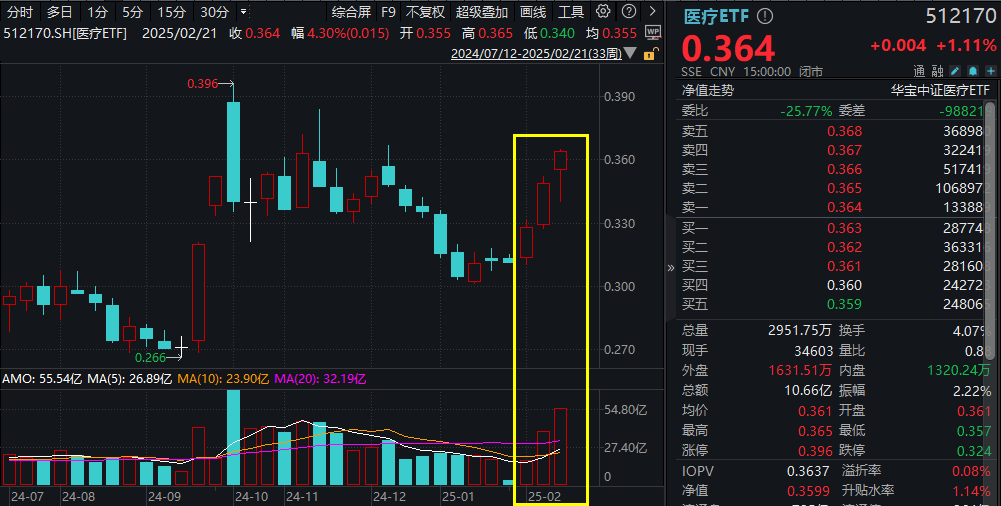This screenshot has width=1001, height=506.
Task: Click the 净值 value 0.3599
Action: [808, 491]
